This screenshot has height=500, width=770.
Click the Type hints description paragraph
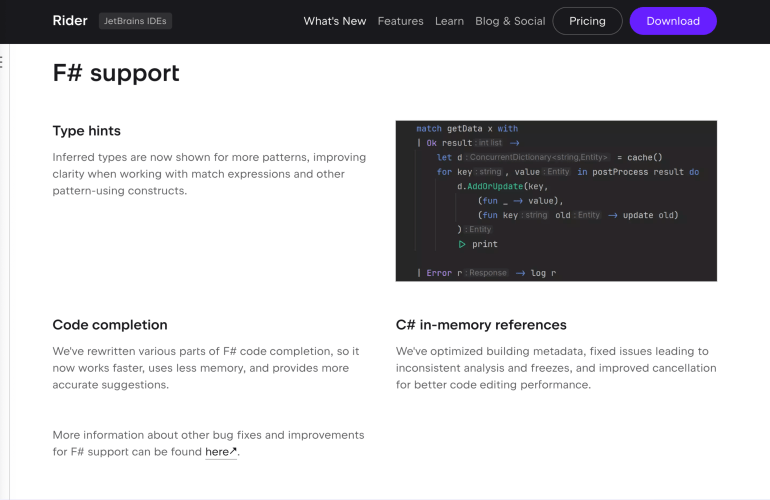[209, 174]
